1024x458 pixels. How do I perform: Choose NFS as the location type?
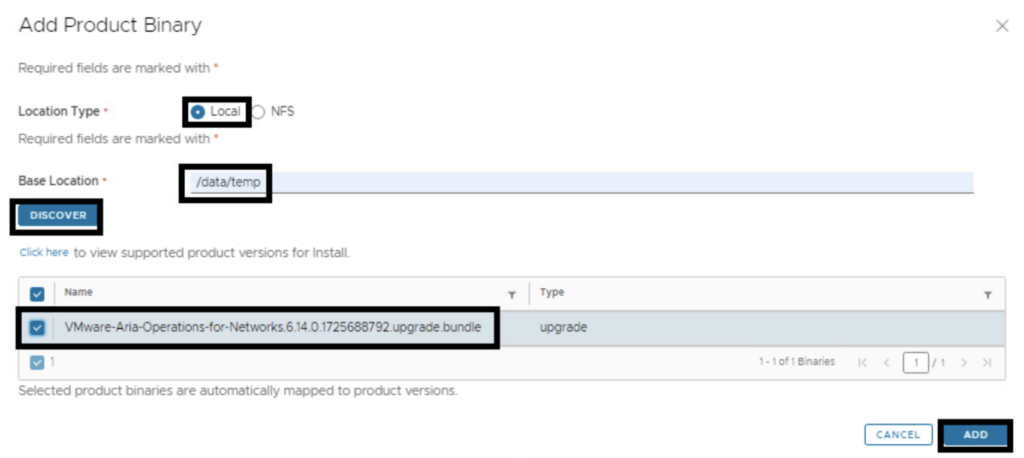point(259,112)
